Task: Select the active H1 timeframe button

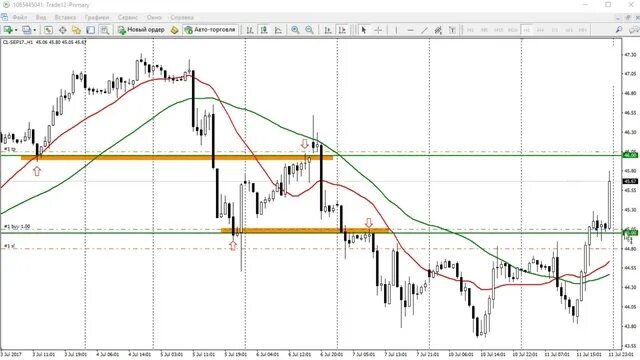Action: click(527, 30)
